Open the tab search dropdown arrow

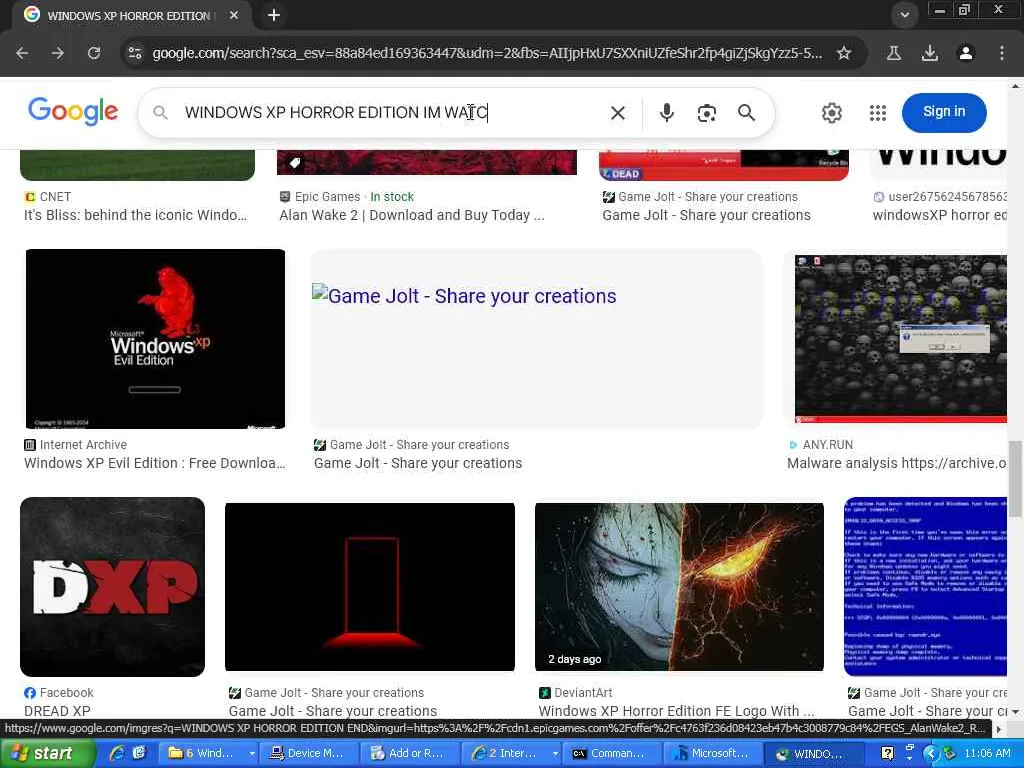[x=904, y=15]
